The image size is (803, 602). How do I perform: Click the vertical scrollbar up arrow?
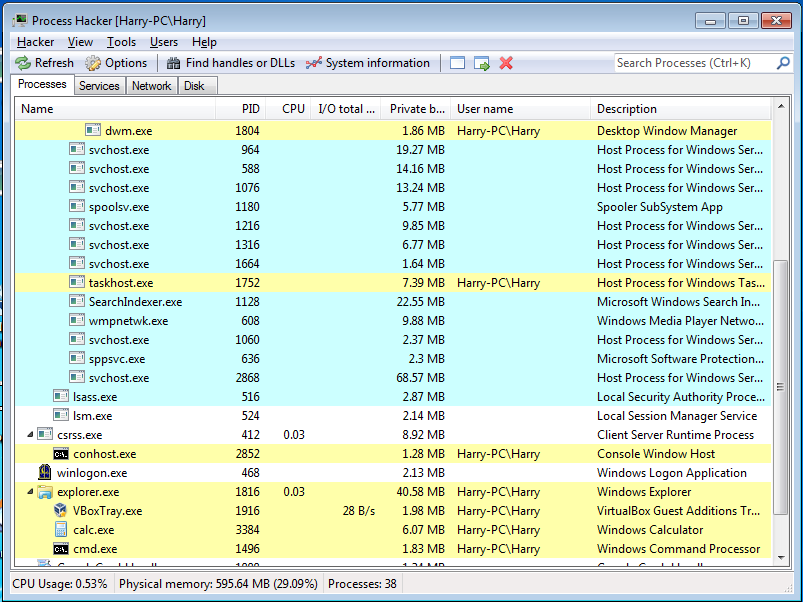click(780, 106)
